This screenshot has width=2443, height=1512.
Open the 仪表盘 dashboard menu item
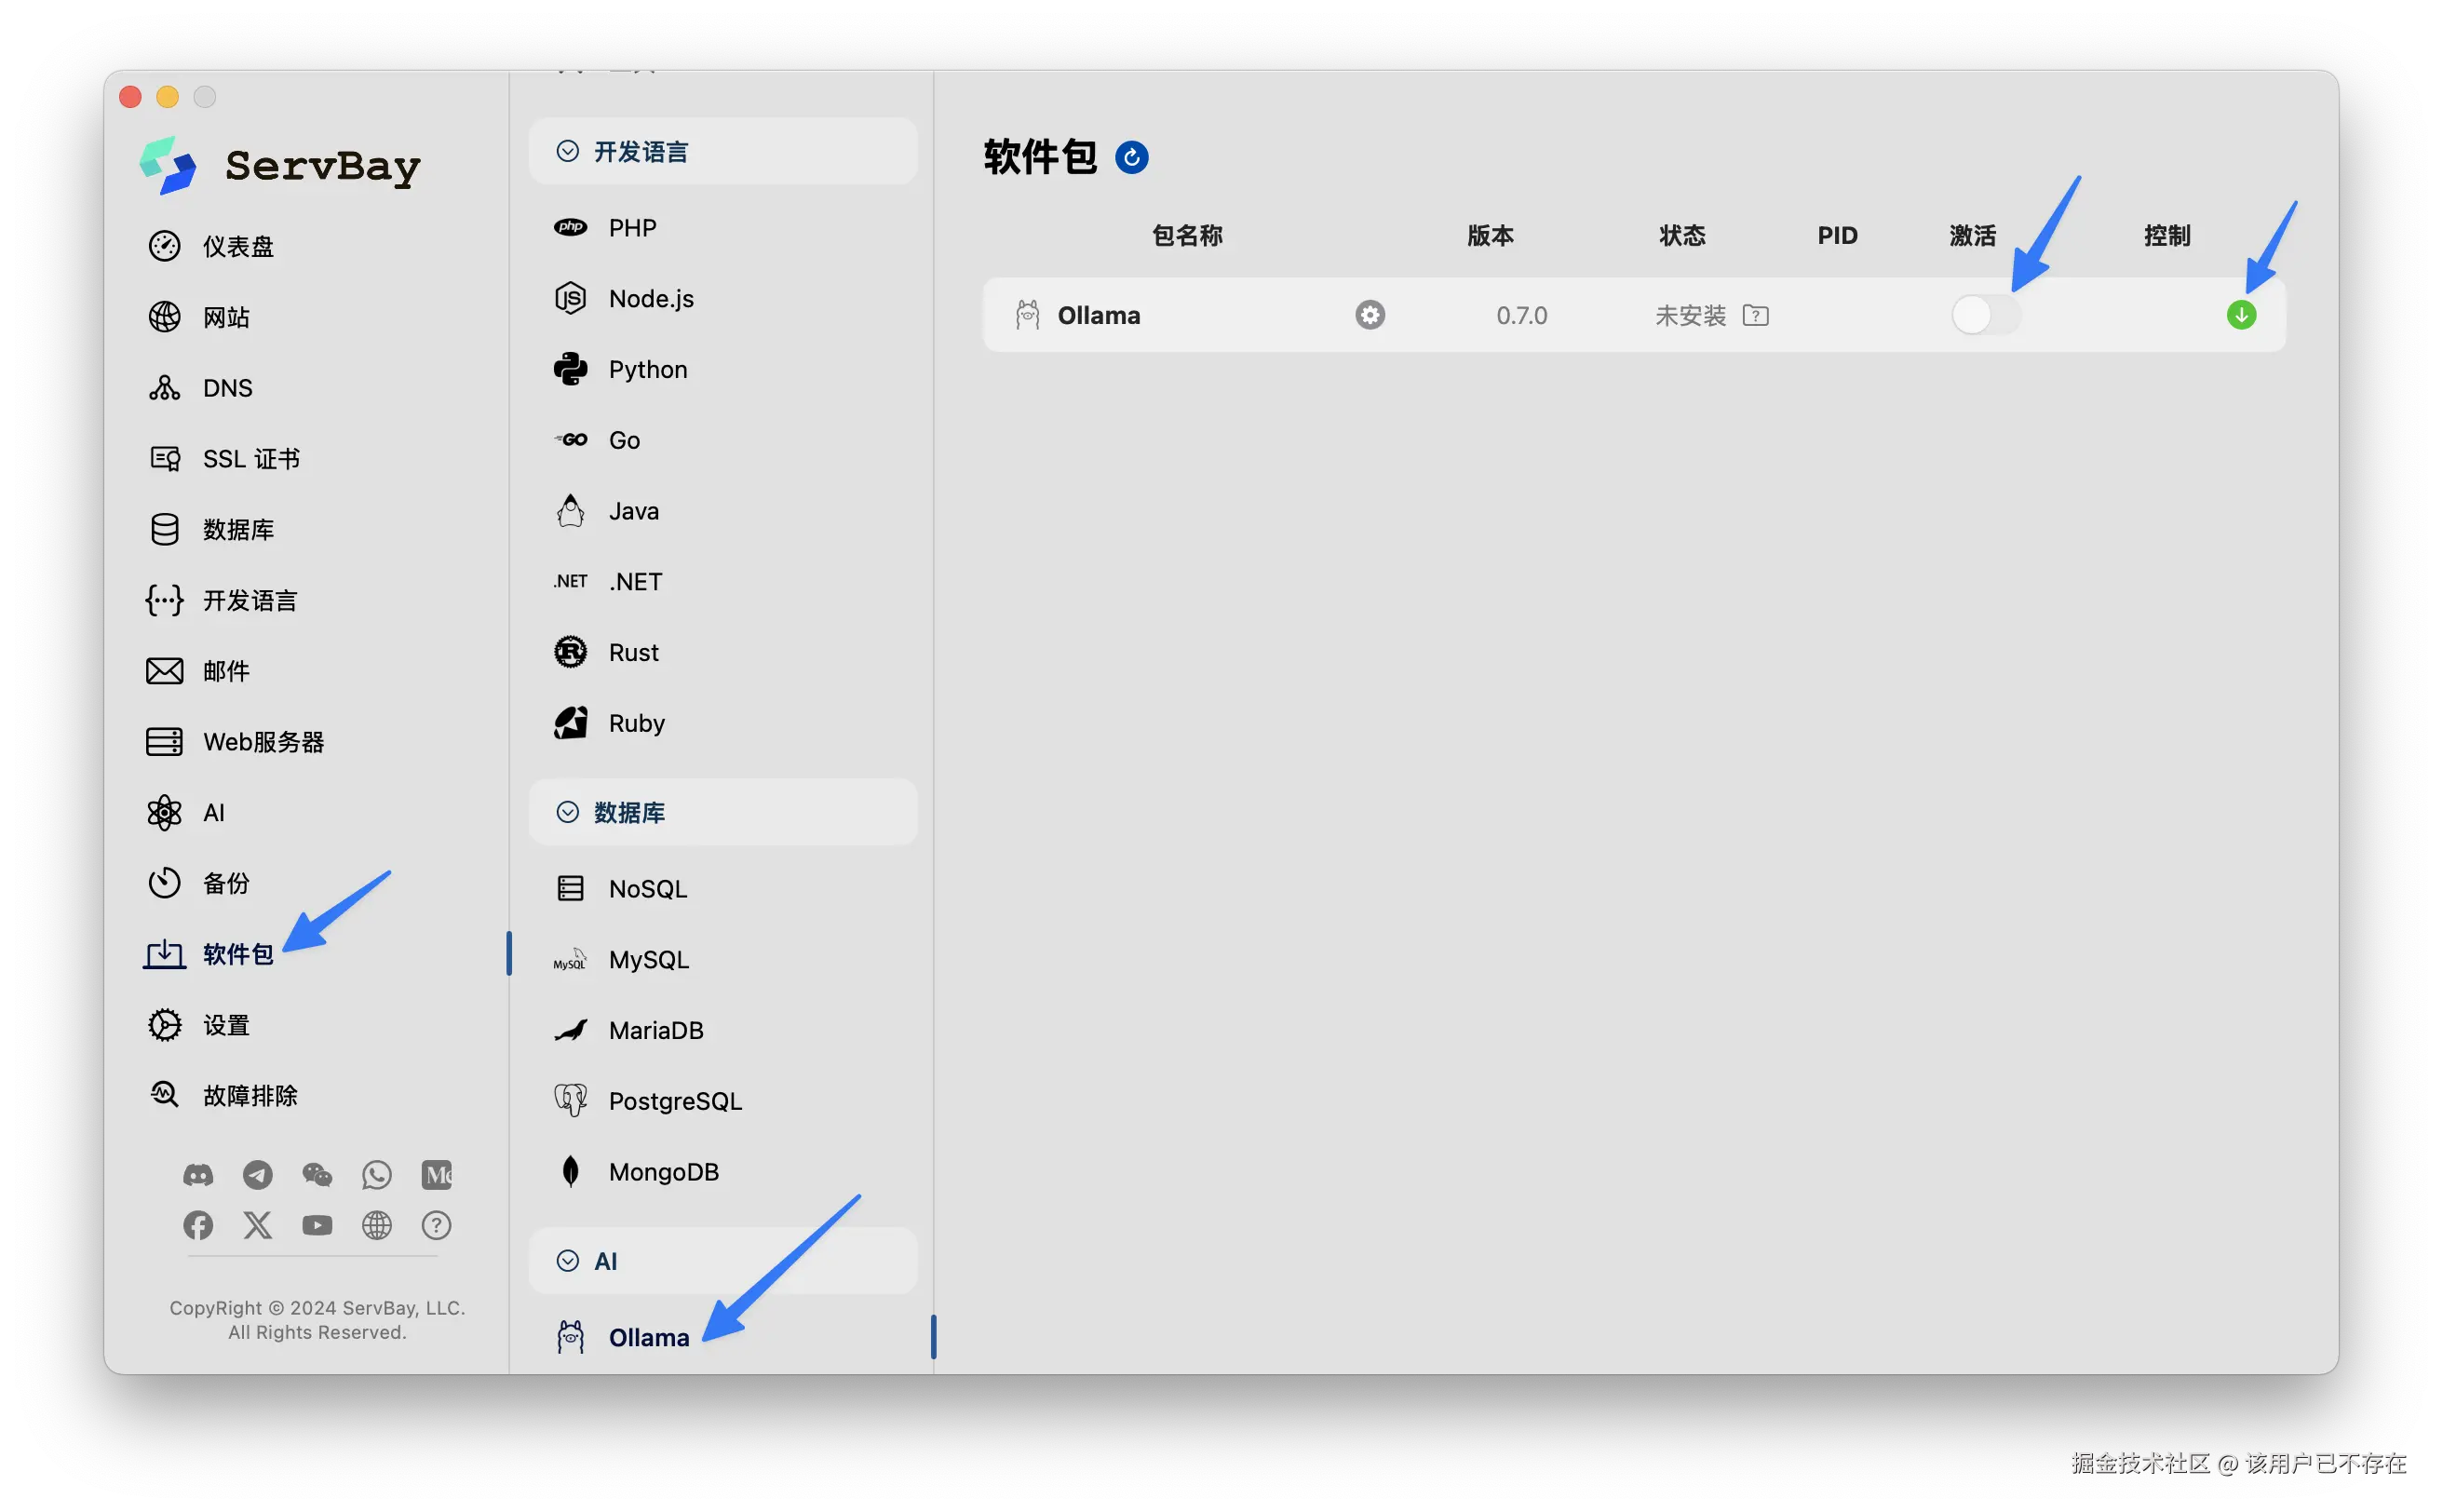click(x=237, y=246)
